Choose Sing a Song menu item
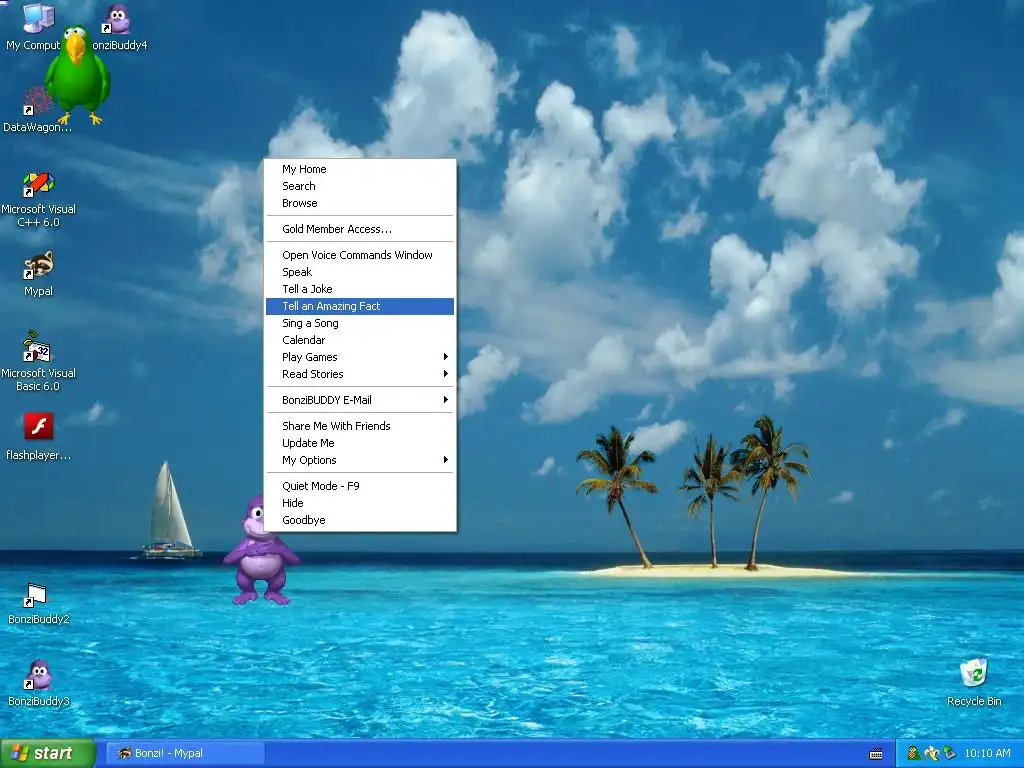 (360, 323)
